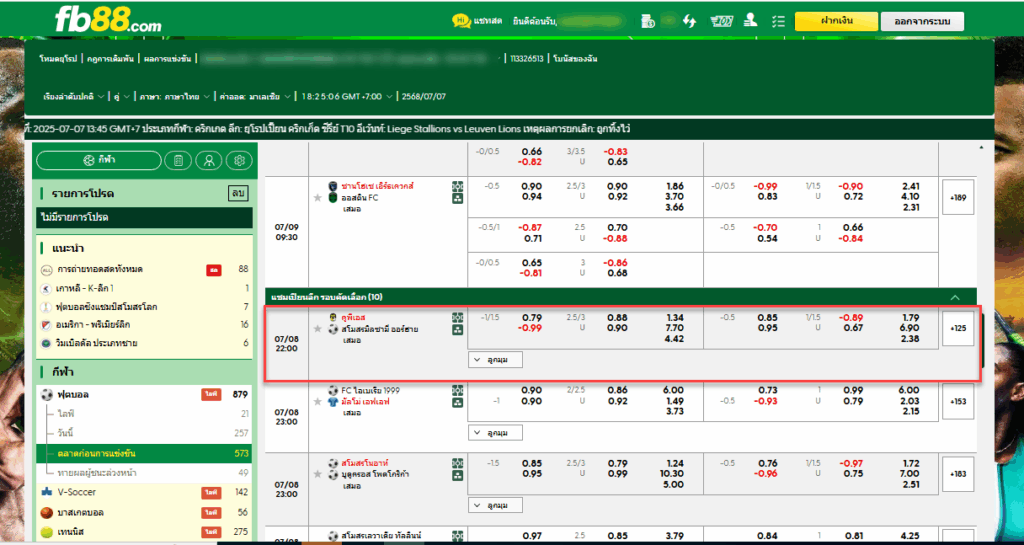Click the statement document icon in header
The width and height of the screenshot is (1024, 545).
pos(647,21)
